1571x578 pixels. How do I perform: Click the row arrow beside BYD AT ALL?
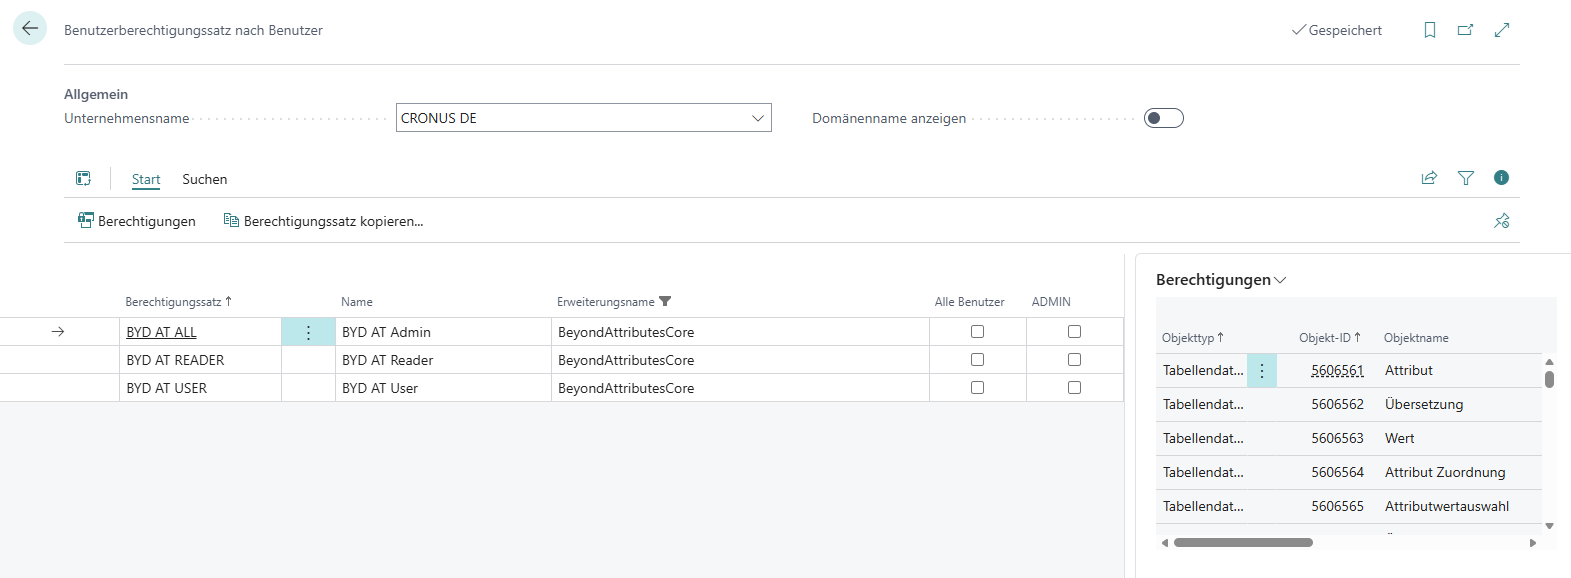(58, 332)
